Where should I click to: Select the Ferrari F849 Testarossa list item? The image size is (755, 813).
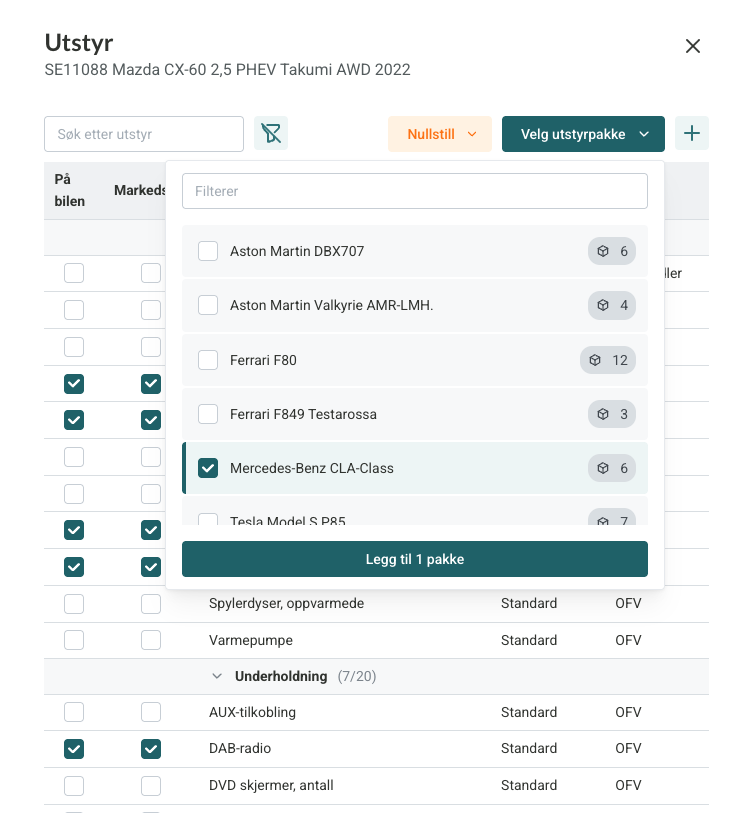[303, 414]
